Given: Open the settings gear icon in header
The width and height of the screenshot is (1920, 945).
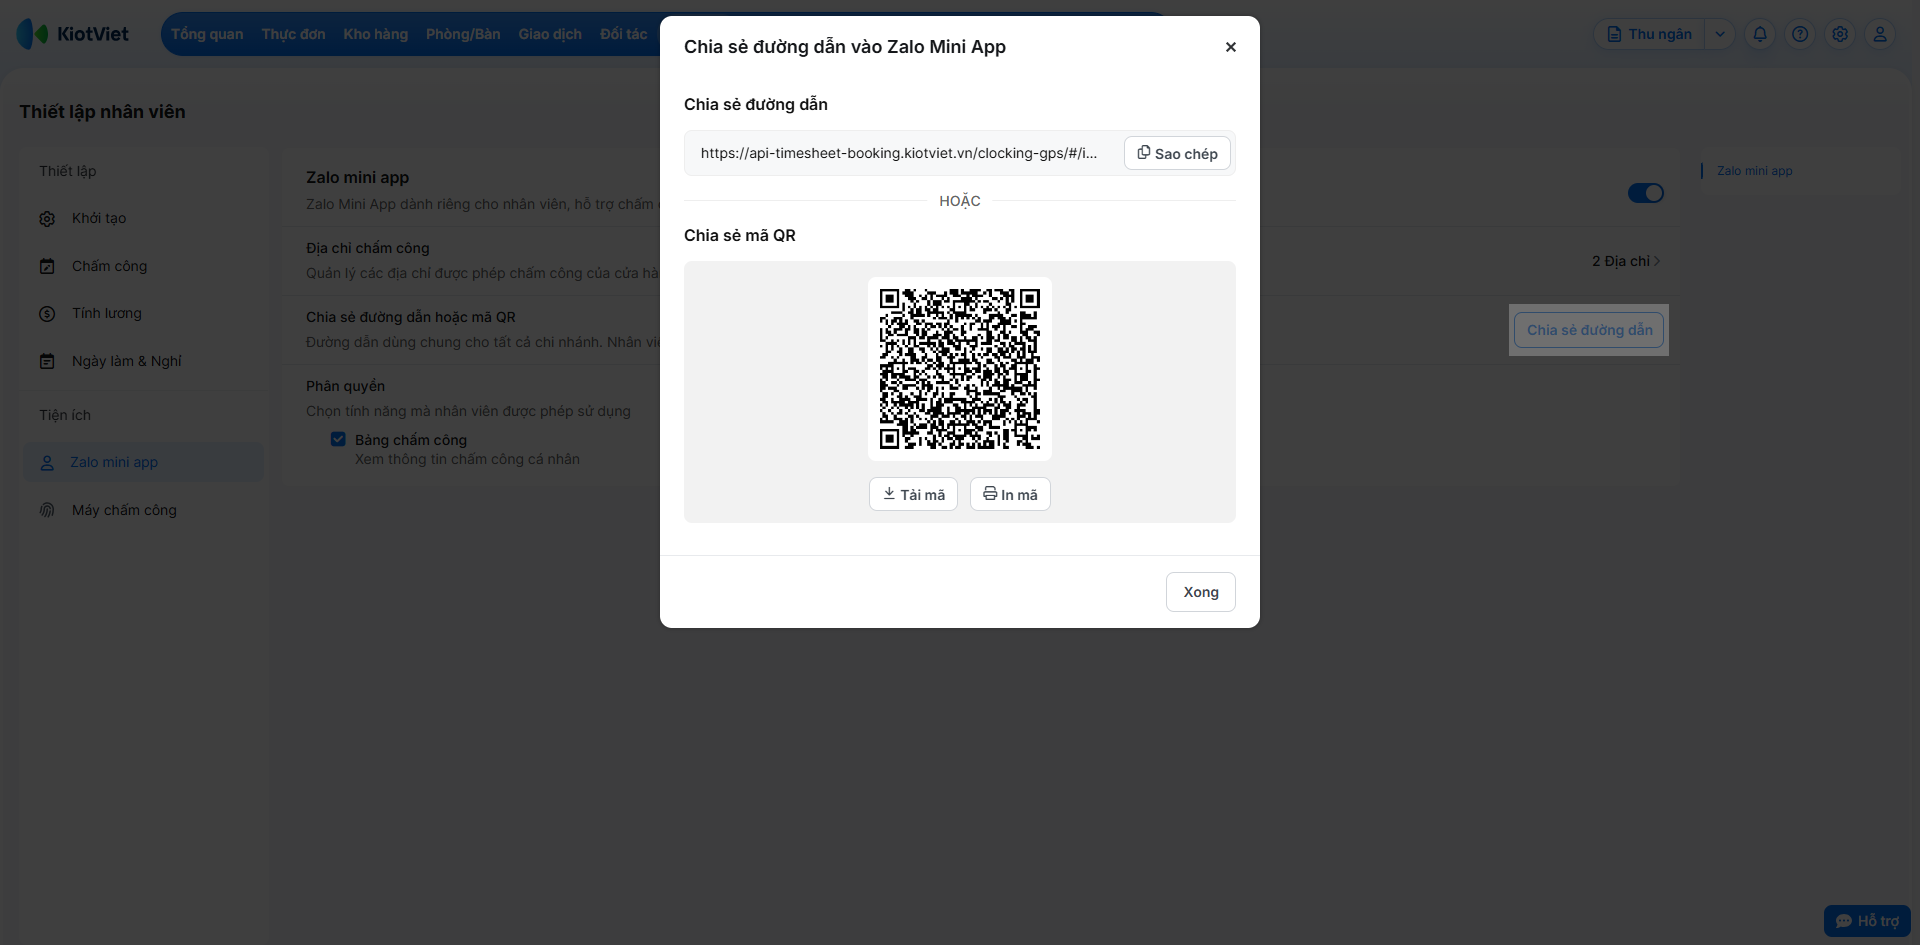Looking at the screenshot, I should pyautogui.click(x=1840, y=34).
